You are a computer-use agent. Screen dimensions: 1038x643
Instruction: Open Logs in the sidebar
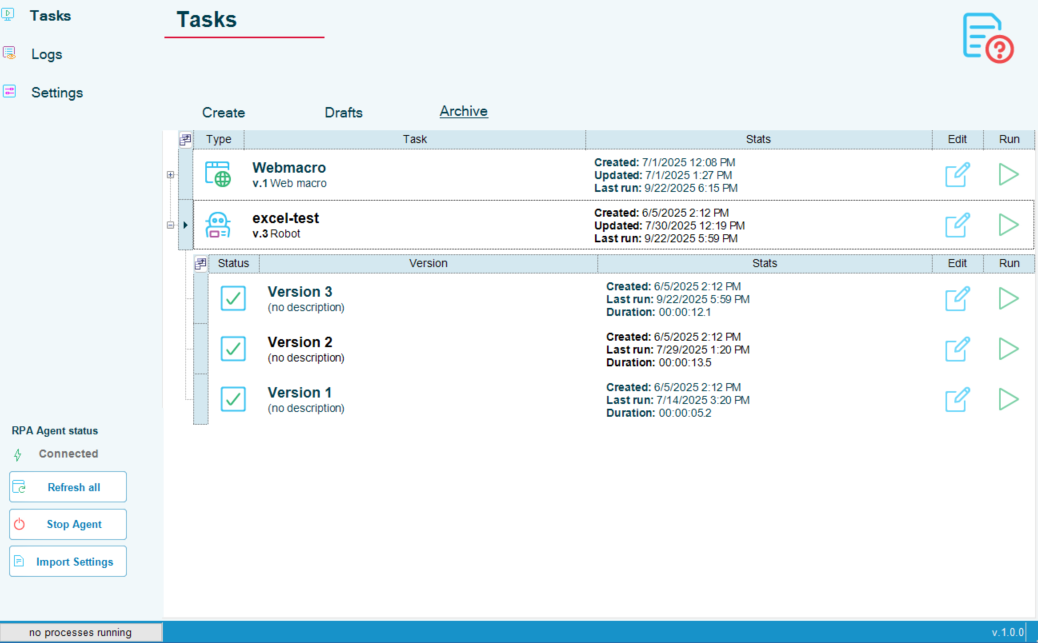tap(46, 54)
